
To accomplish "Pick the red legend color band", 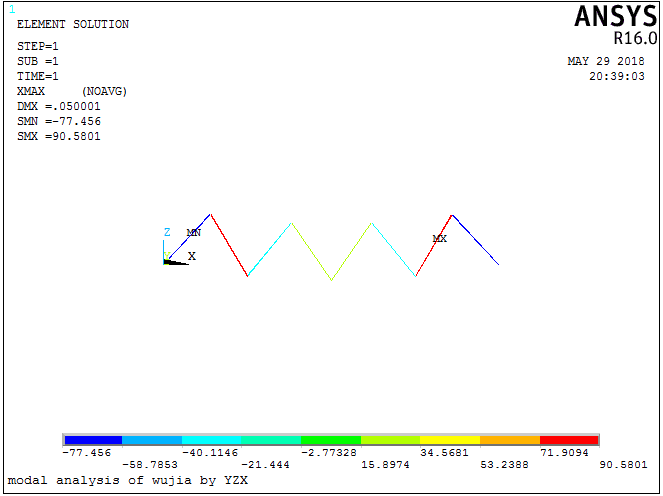I will click(x=569, y=440).
